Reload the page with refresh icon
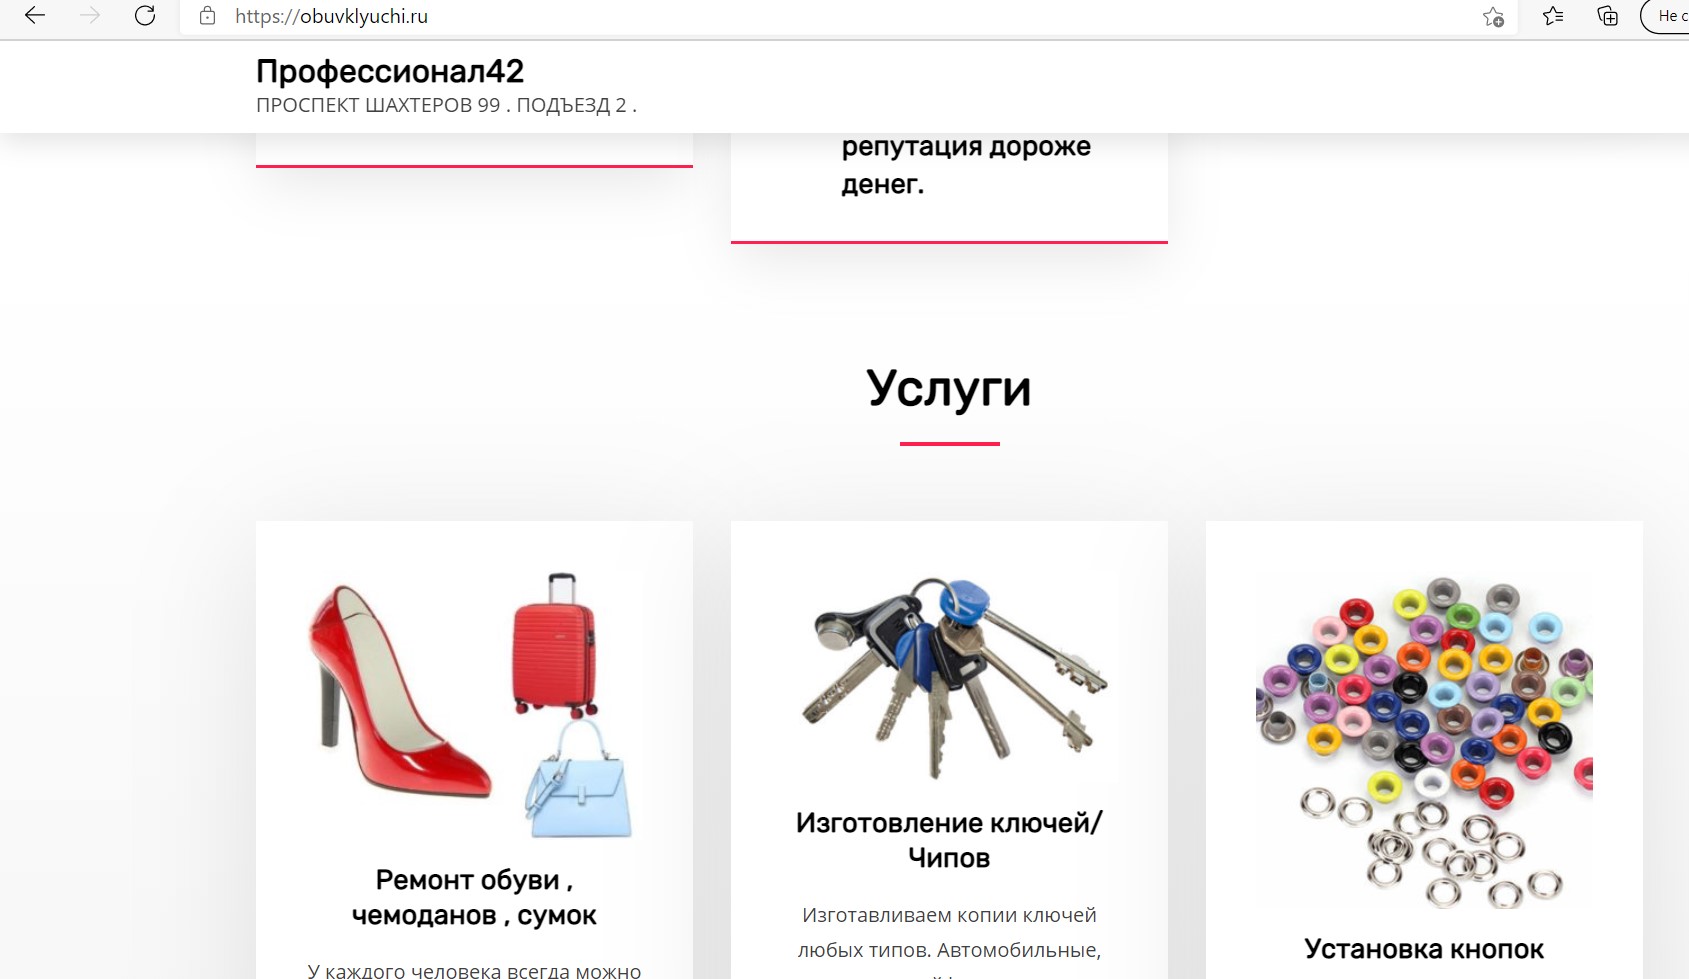 145,16
